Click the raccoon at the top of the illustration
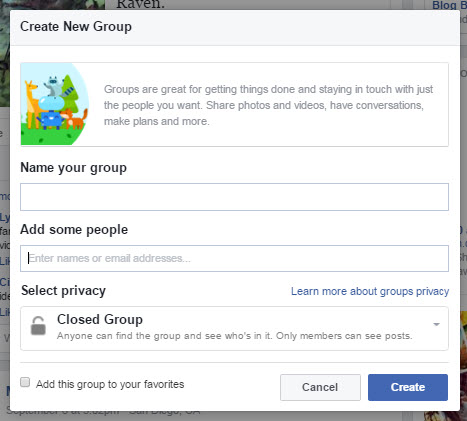467x421 pixels. [x=57, y=86]
